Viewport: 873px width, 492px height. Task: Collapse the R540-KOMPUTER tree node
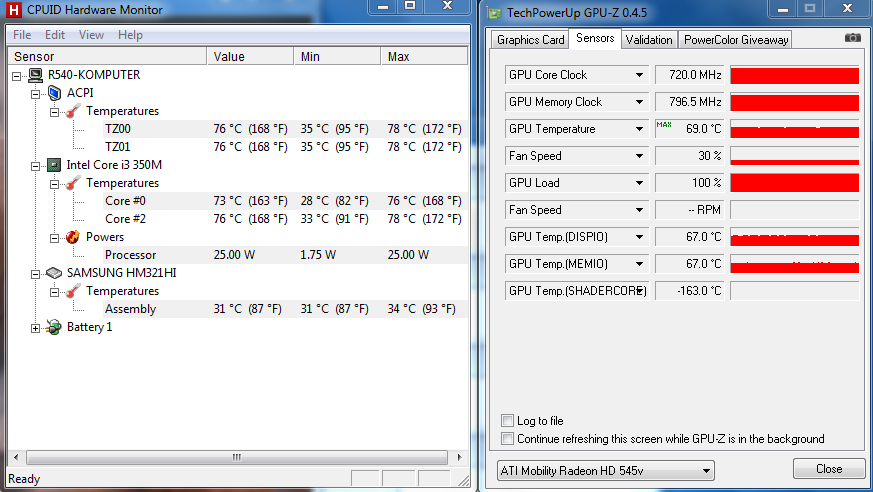(17, 76)
